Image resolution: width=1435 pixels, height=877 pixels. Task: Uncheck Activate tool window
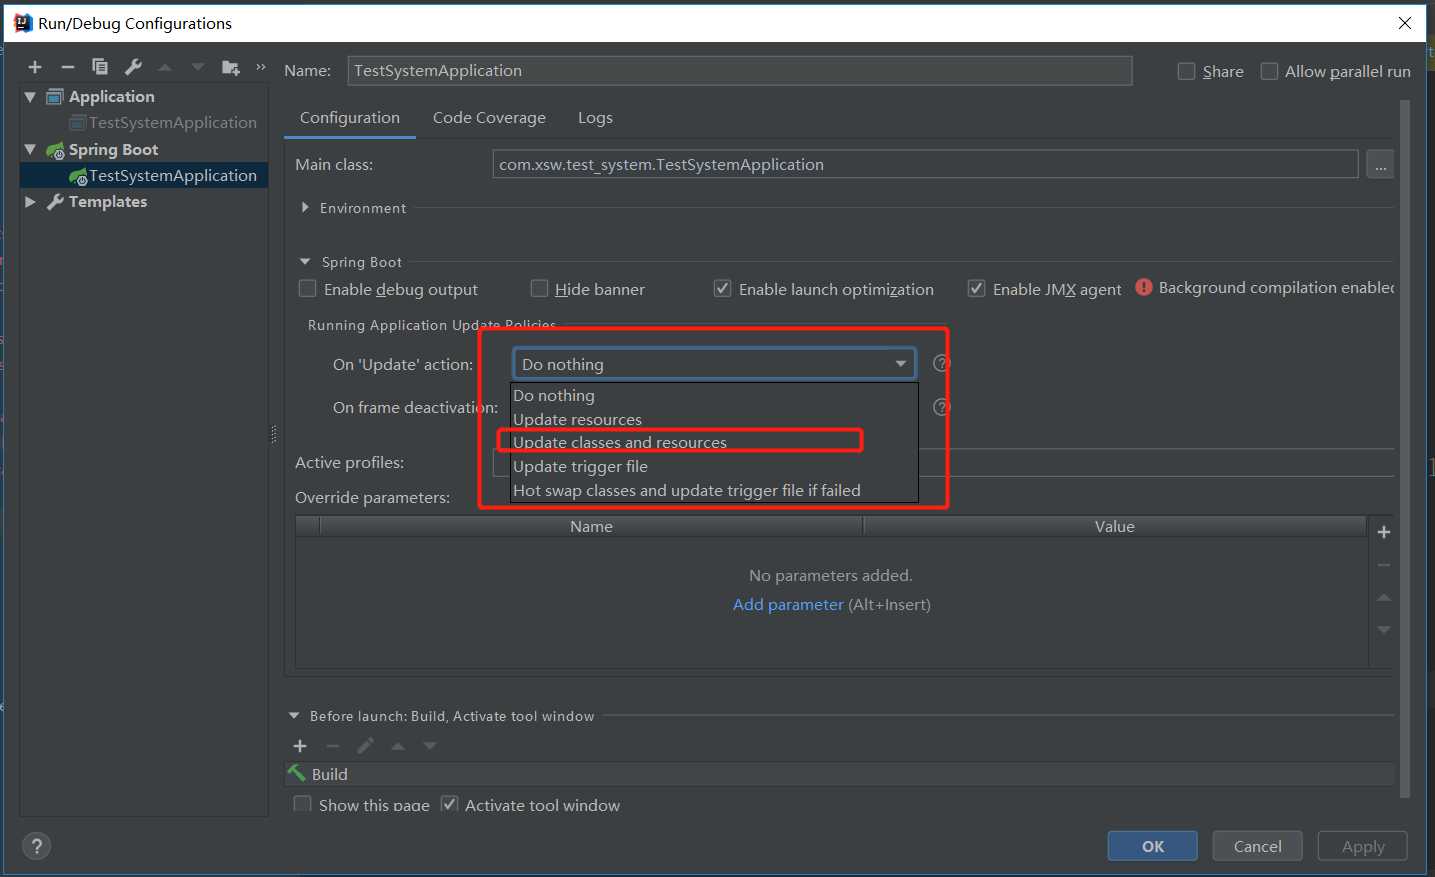click(450, 804)
